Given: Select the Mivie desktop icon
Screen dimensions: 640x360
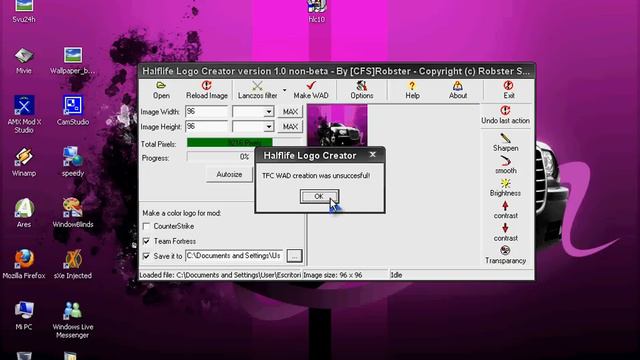Looking at the screenshot, I should [24, 60].
